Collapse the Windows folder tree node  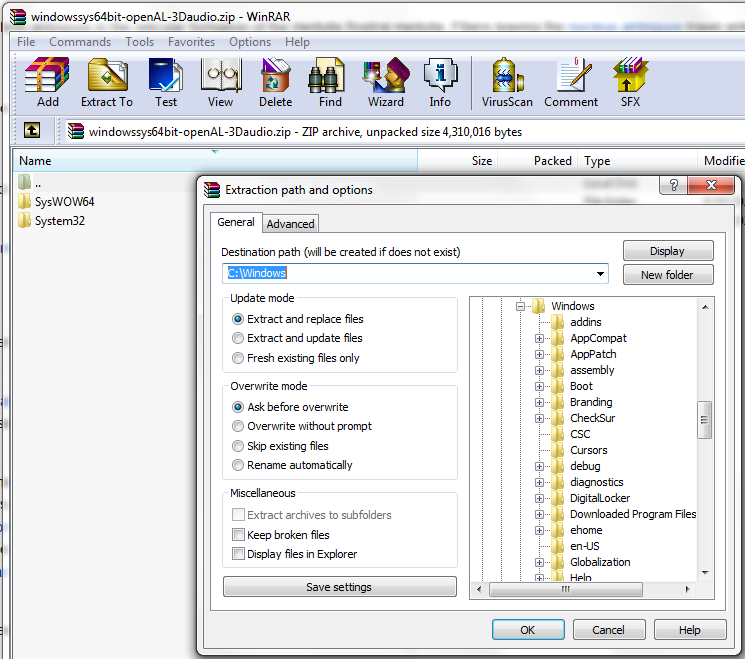click(x=520, y=306)
